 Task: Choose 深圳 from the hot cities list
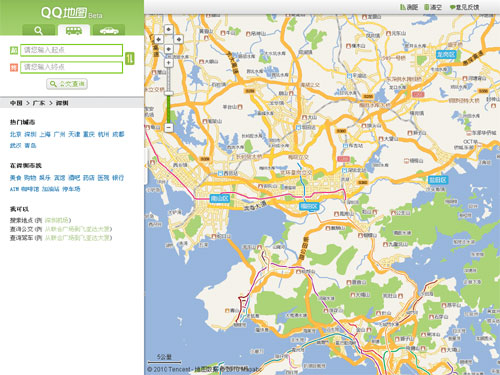30,134
